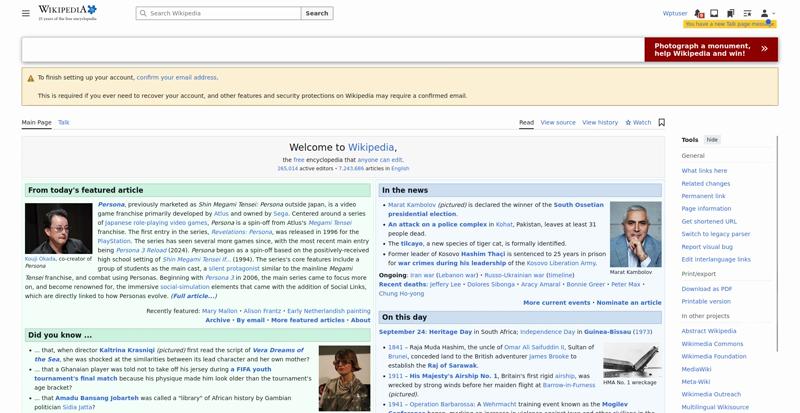Click Download as PDF
800x413 pixels.
coord(707,289)
